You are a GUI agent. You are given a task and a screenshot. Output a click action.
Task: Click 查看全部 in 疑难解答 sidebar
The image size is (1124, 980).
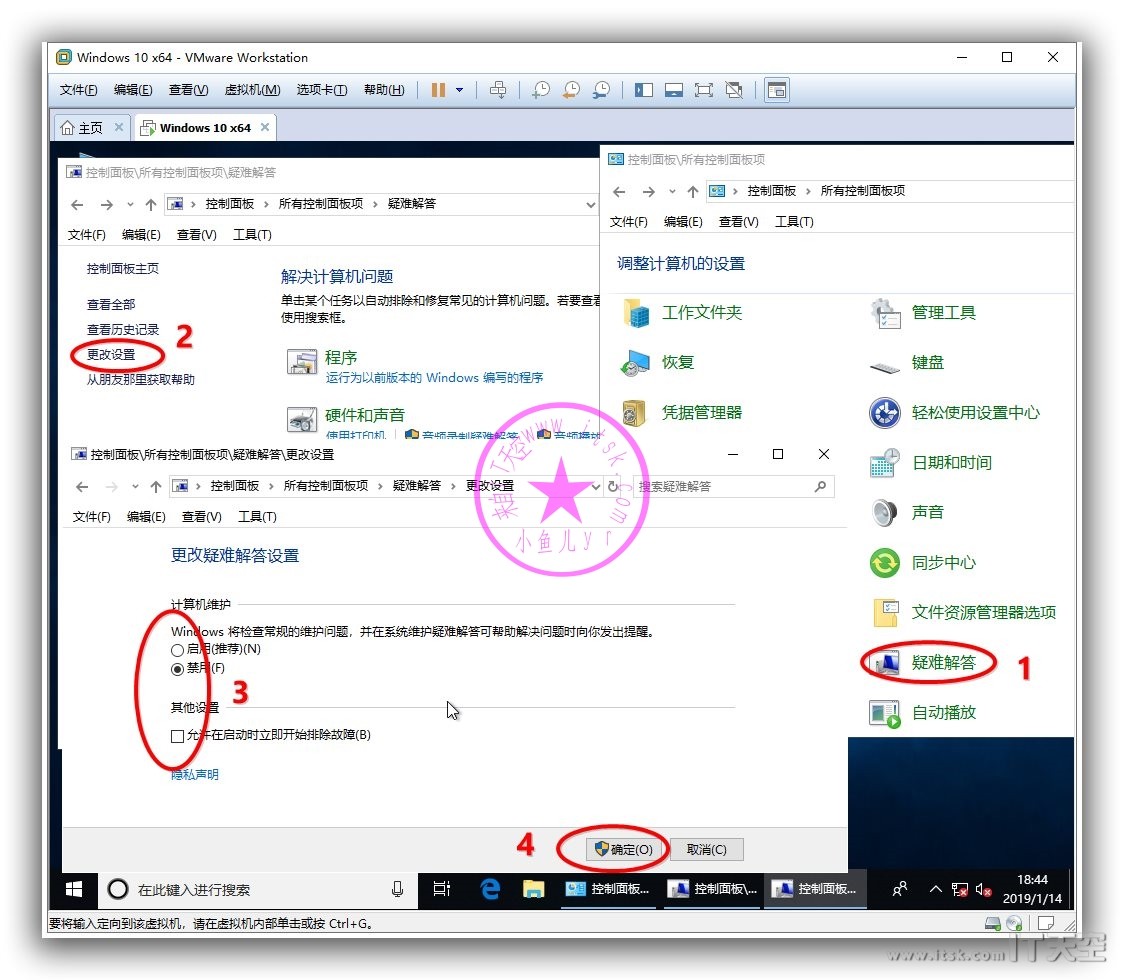click(x=111, y=304)
